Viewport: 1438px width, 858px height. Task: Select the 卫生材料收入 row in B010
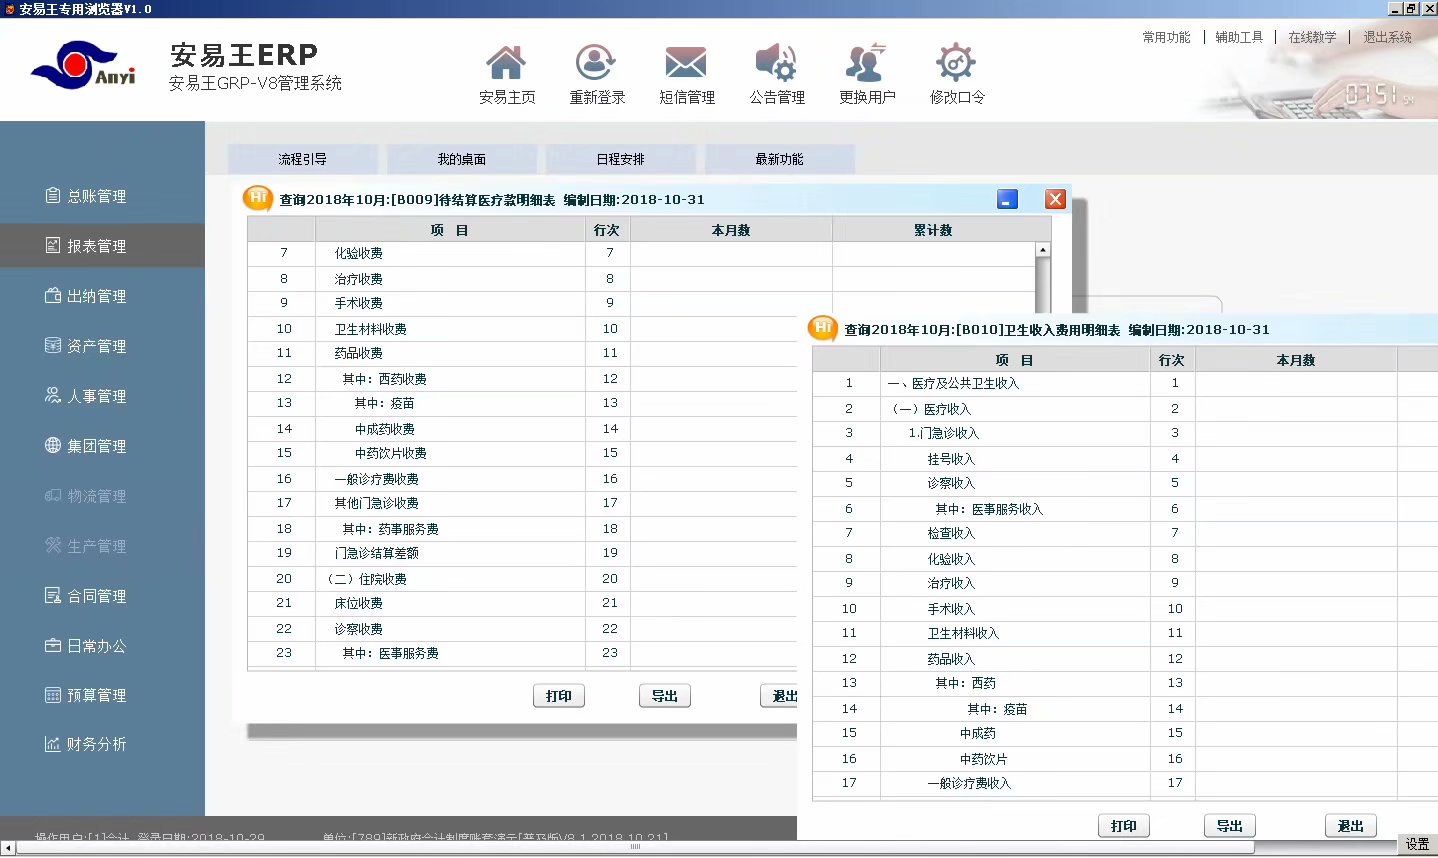(1125, 634)
